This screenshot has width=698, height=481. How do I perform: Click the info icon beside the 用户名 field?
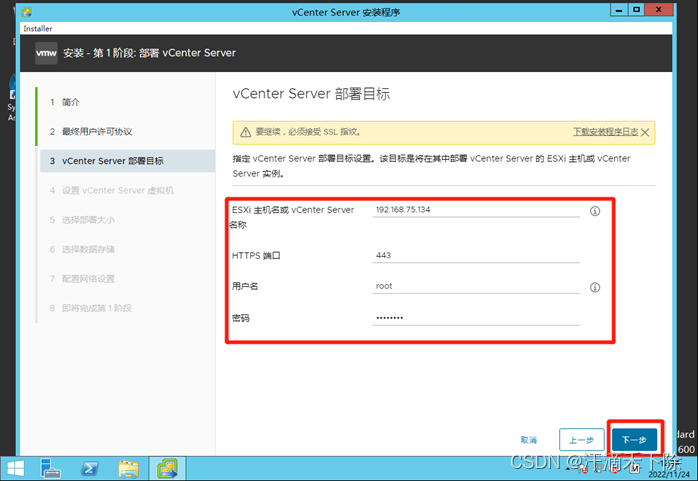tap(595, 287)
